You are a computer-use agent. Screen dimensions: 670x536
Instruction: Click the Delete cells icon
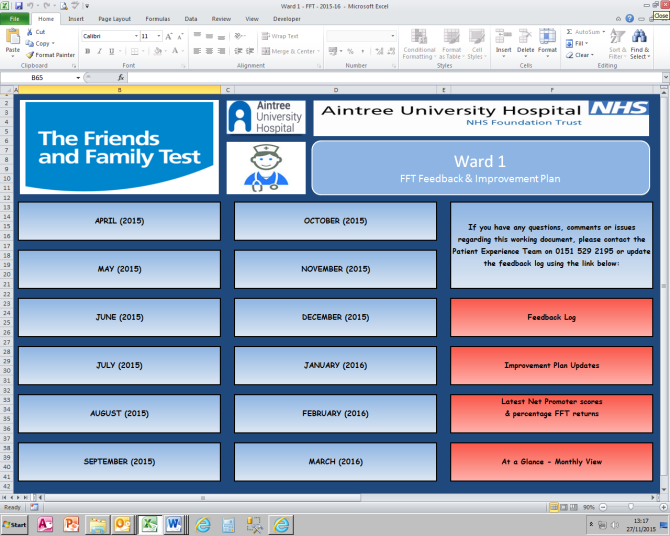click(x=525, y=36)
